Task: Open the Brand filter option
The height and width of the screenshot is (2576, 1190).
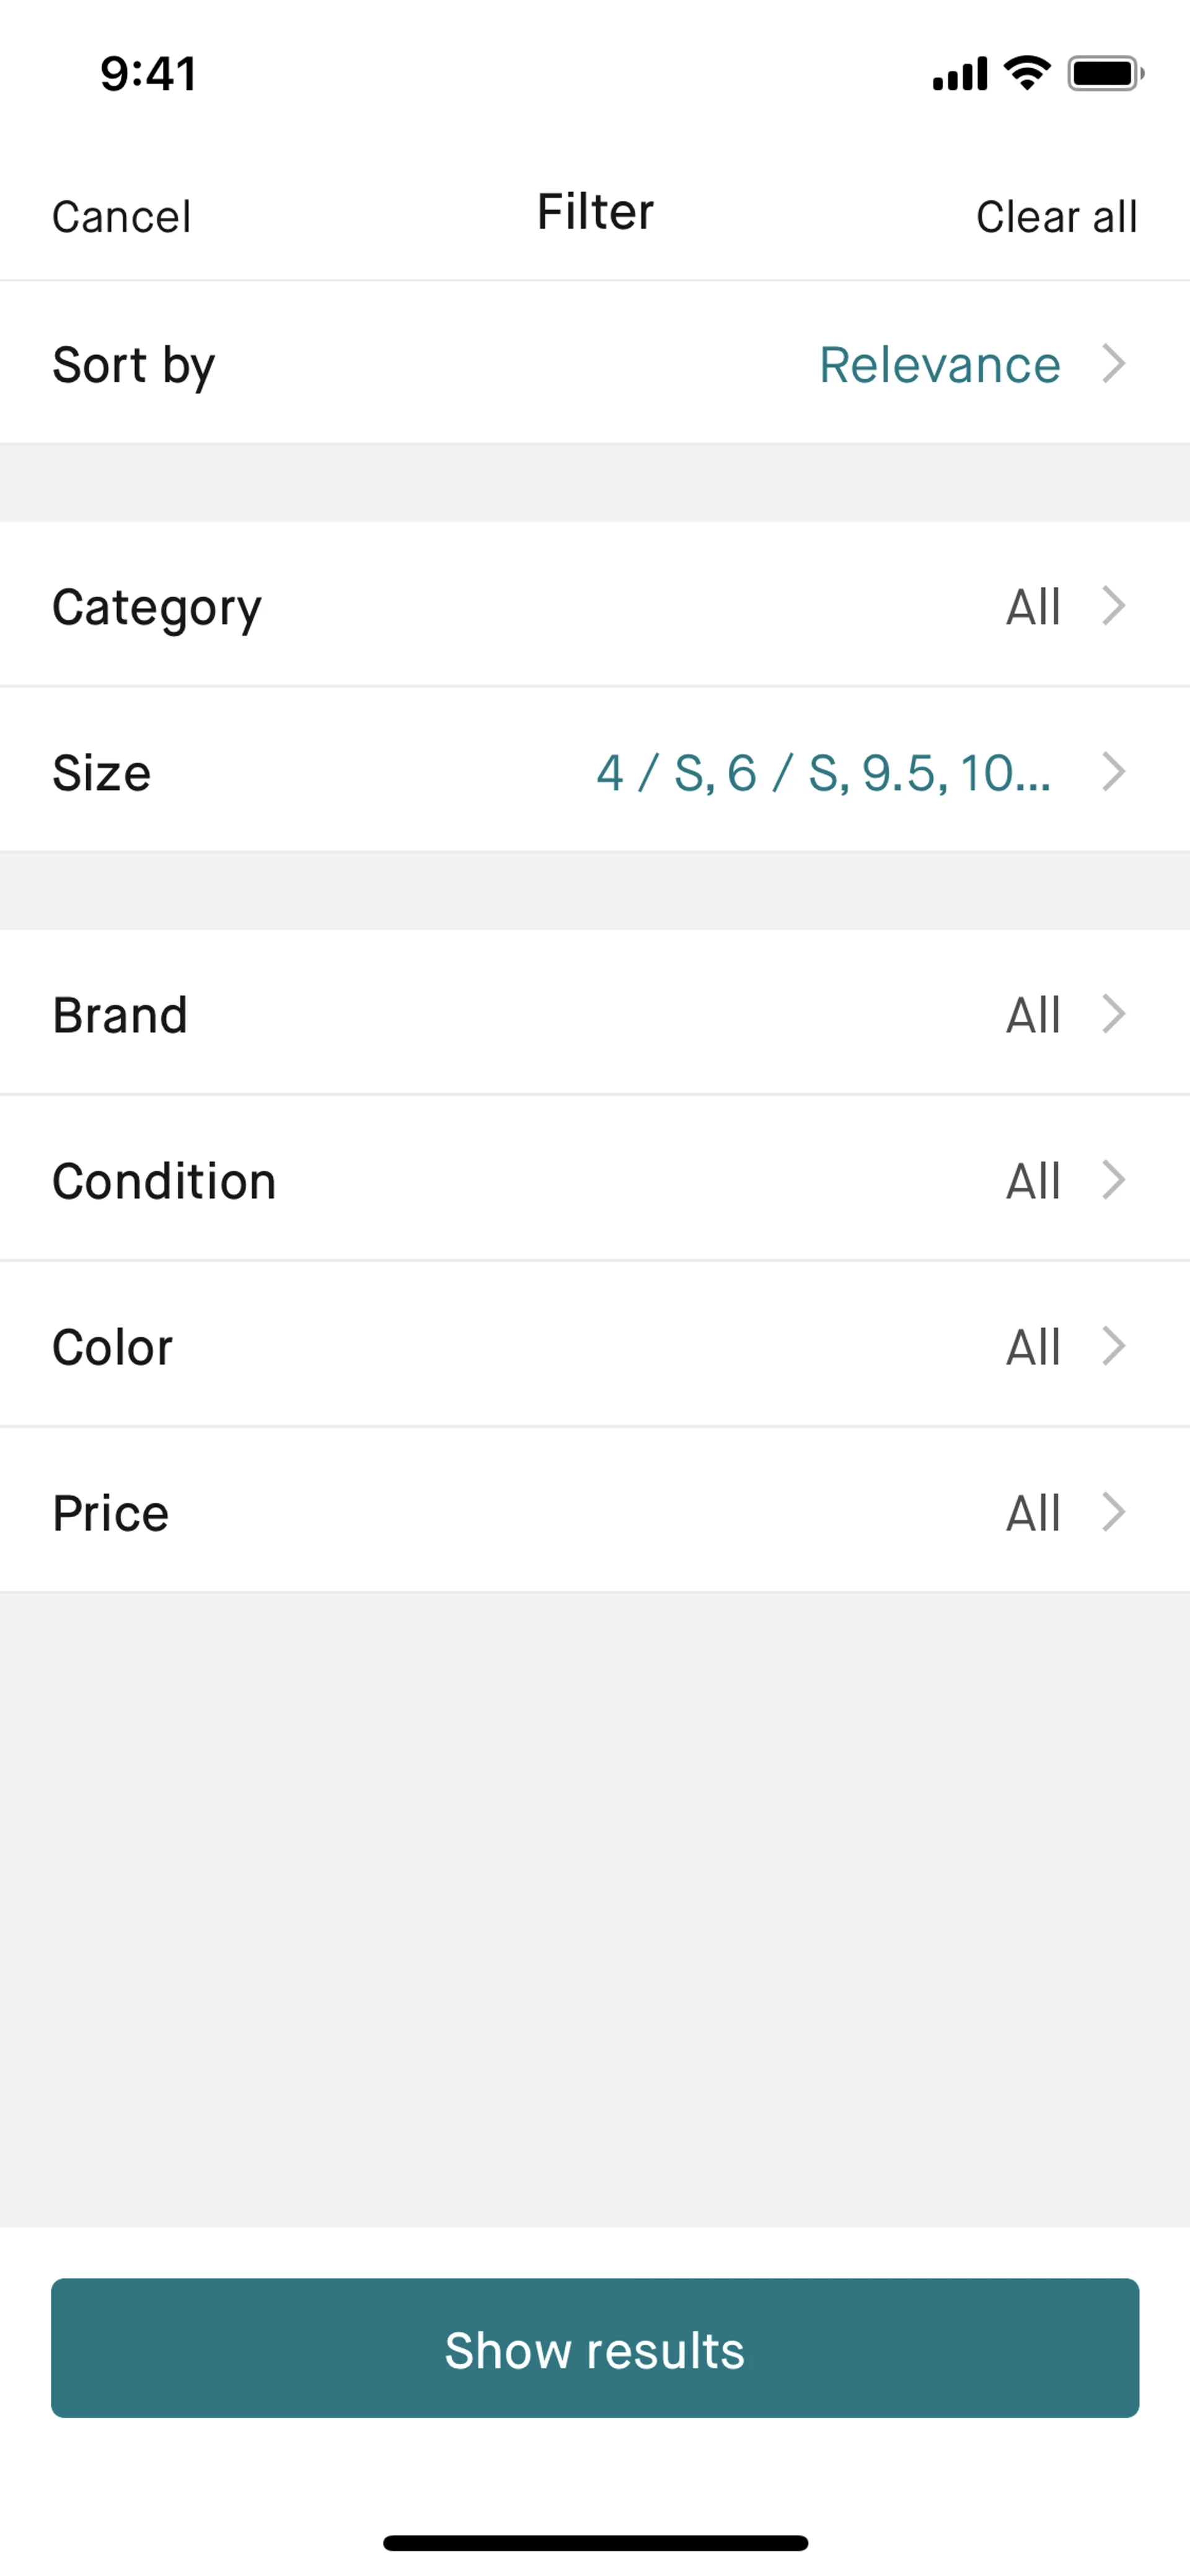Action: tap(120, 1015)
